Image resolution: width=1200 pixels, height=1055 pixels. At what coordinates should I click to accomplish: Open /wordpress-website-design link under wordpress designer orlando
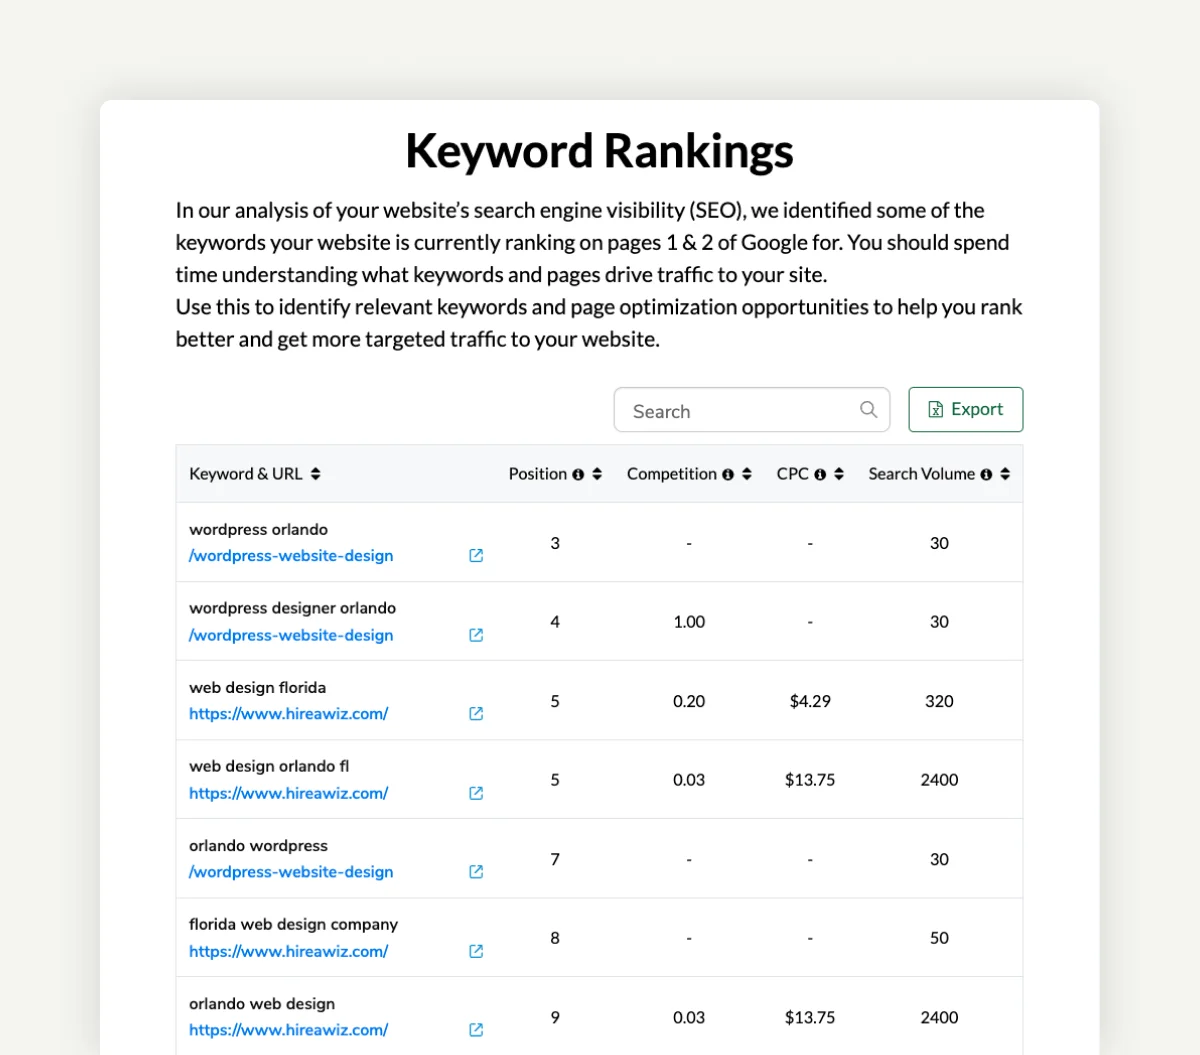tap(291, 635)
